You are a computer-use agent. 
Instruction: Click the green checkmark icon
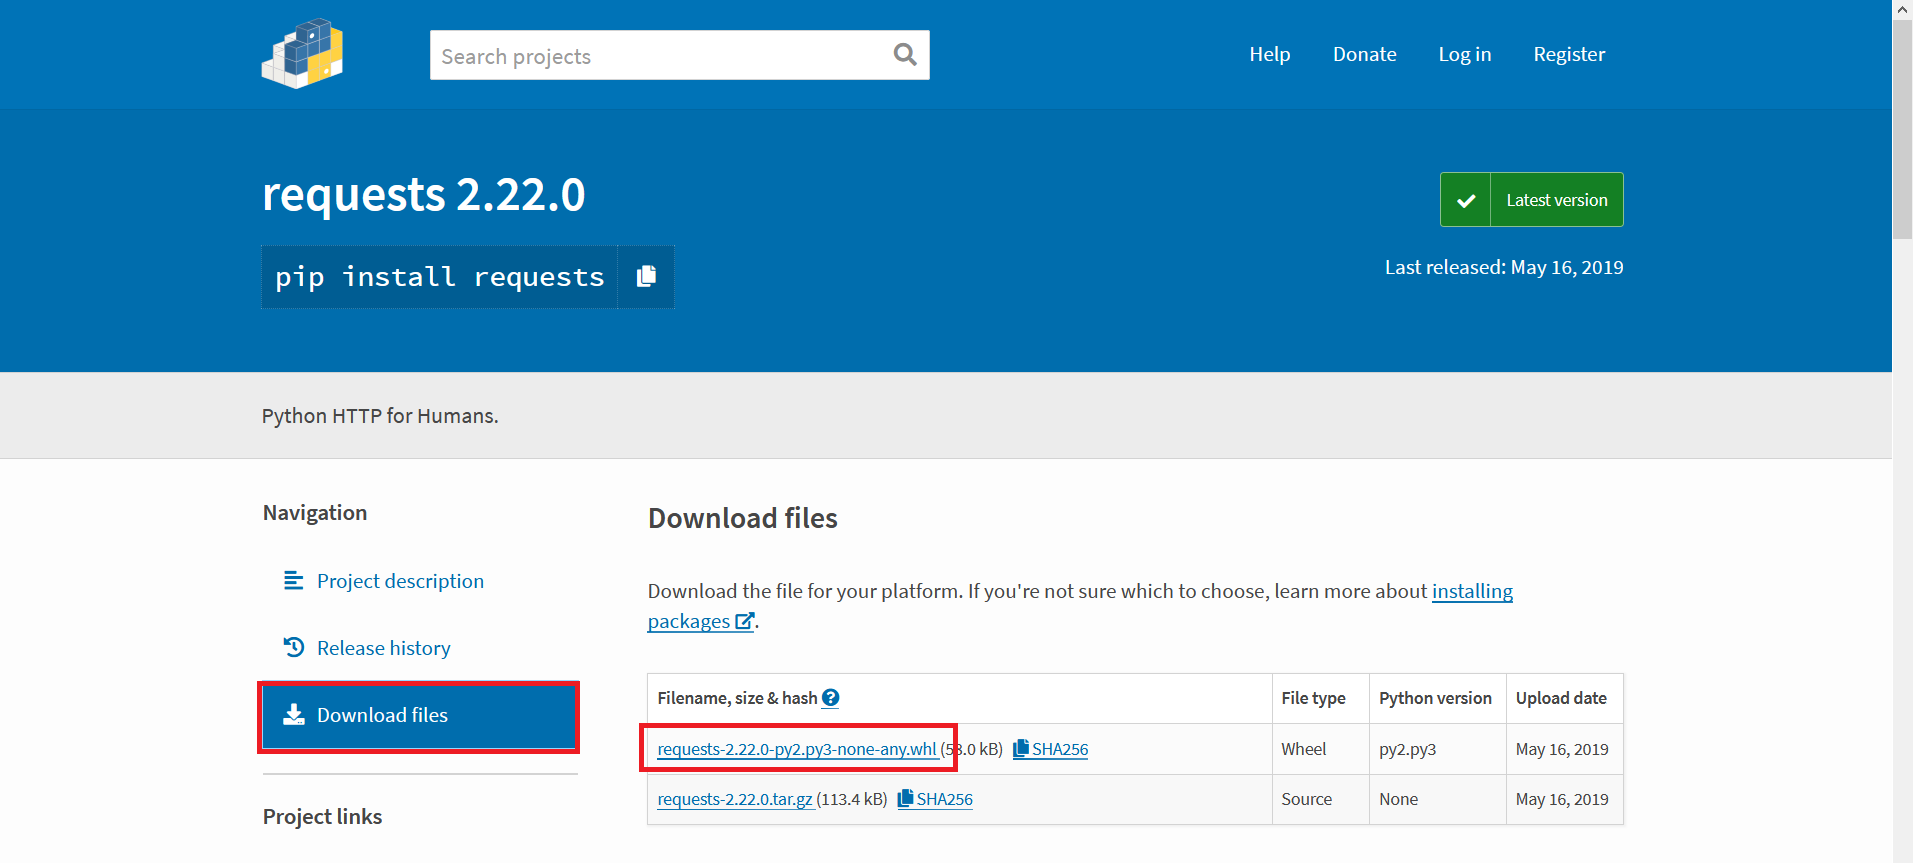[x=1466, y=200]
